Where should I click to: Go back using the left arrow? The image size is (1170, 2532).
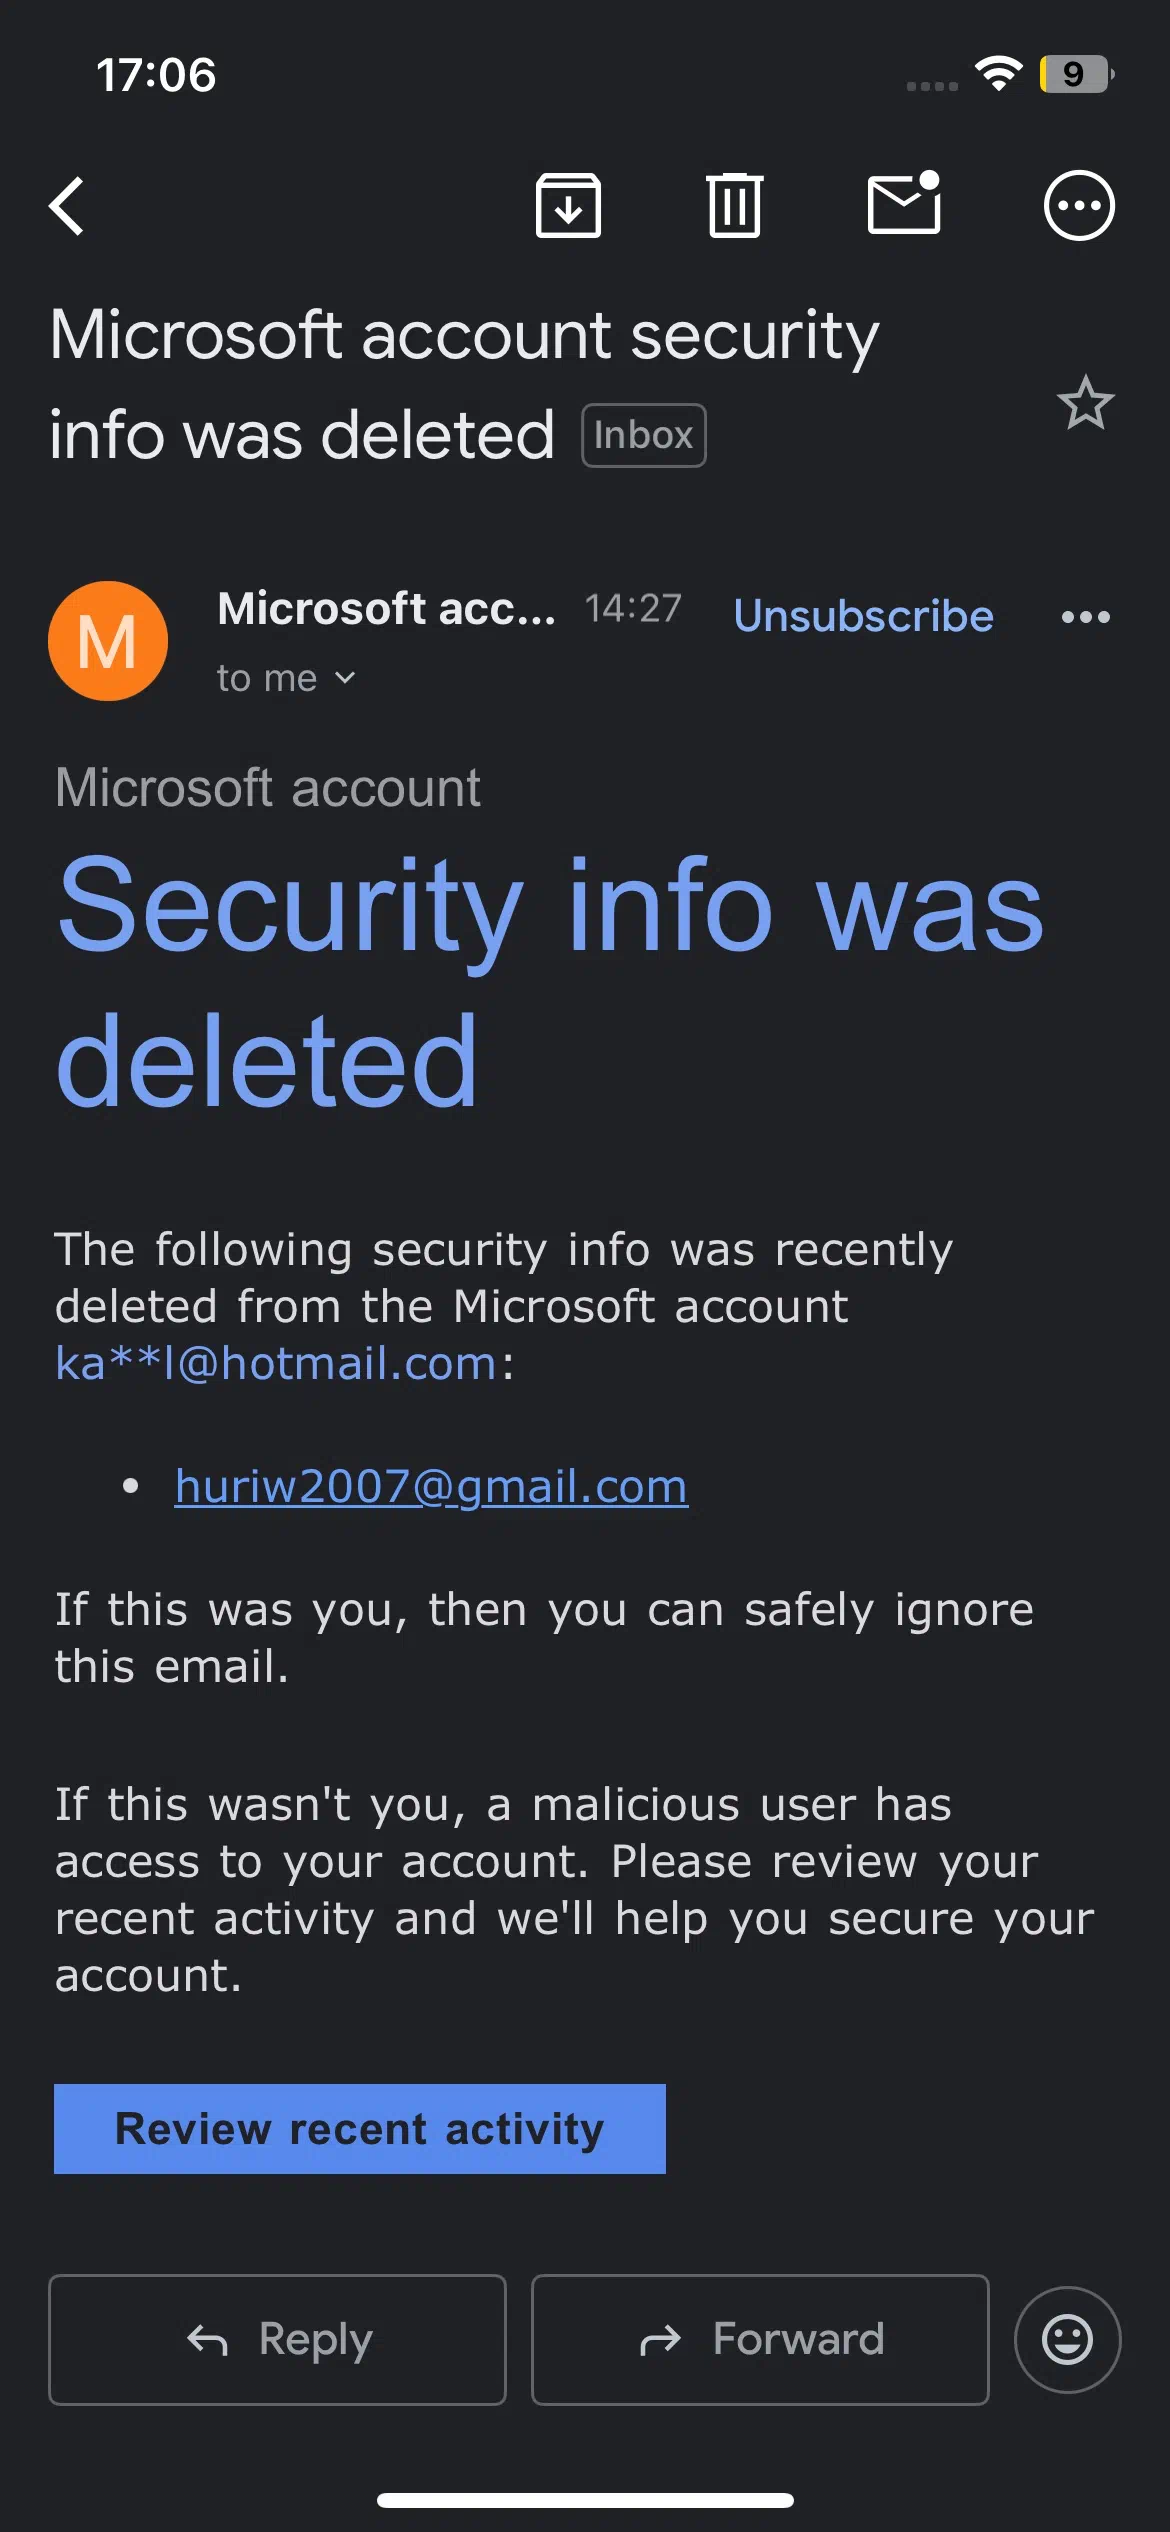click(67, 206)
